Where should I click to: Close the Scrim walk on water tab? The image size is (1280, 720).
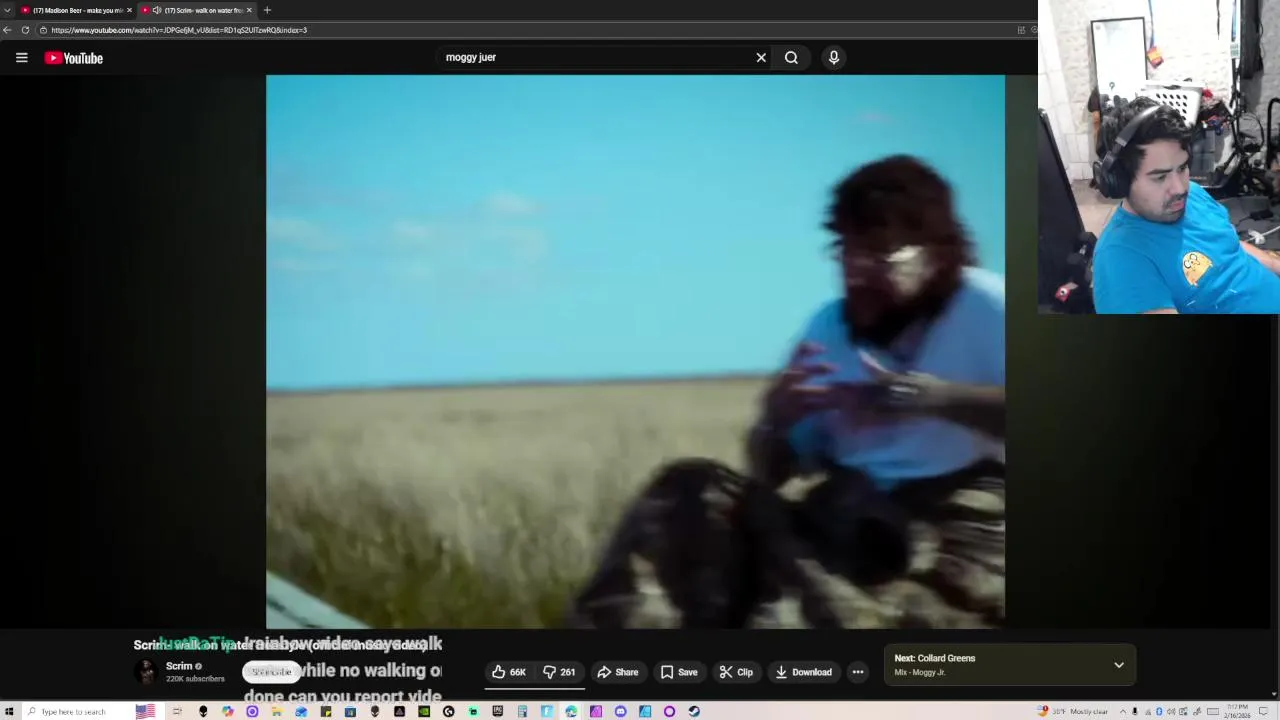pos(249,10)
